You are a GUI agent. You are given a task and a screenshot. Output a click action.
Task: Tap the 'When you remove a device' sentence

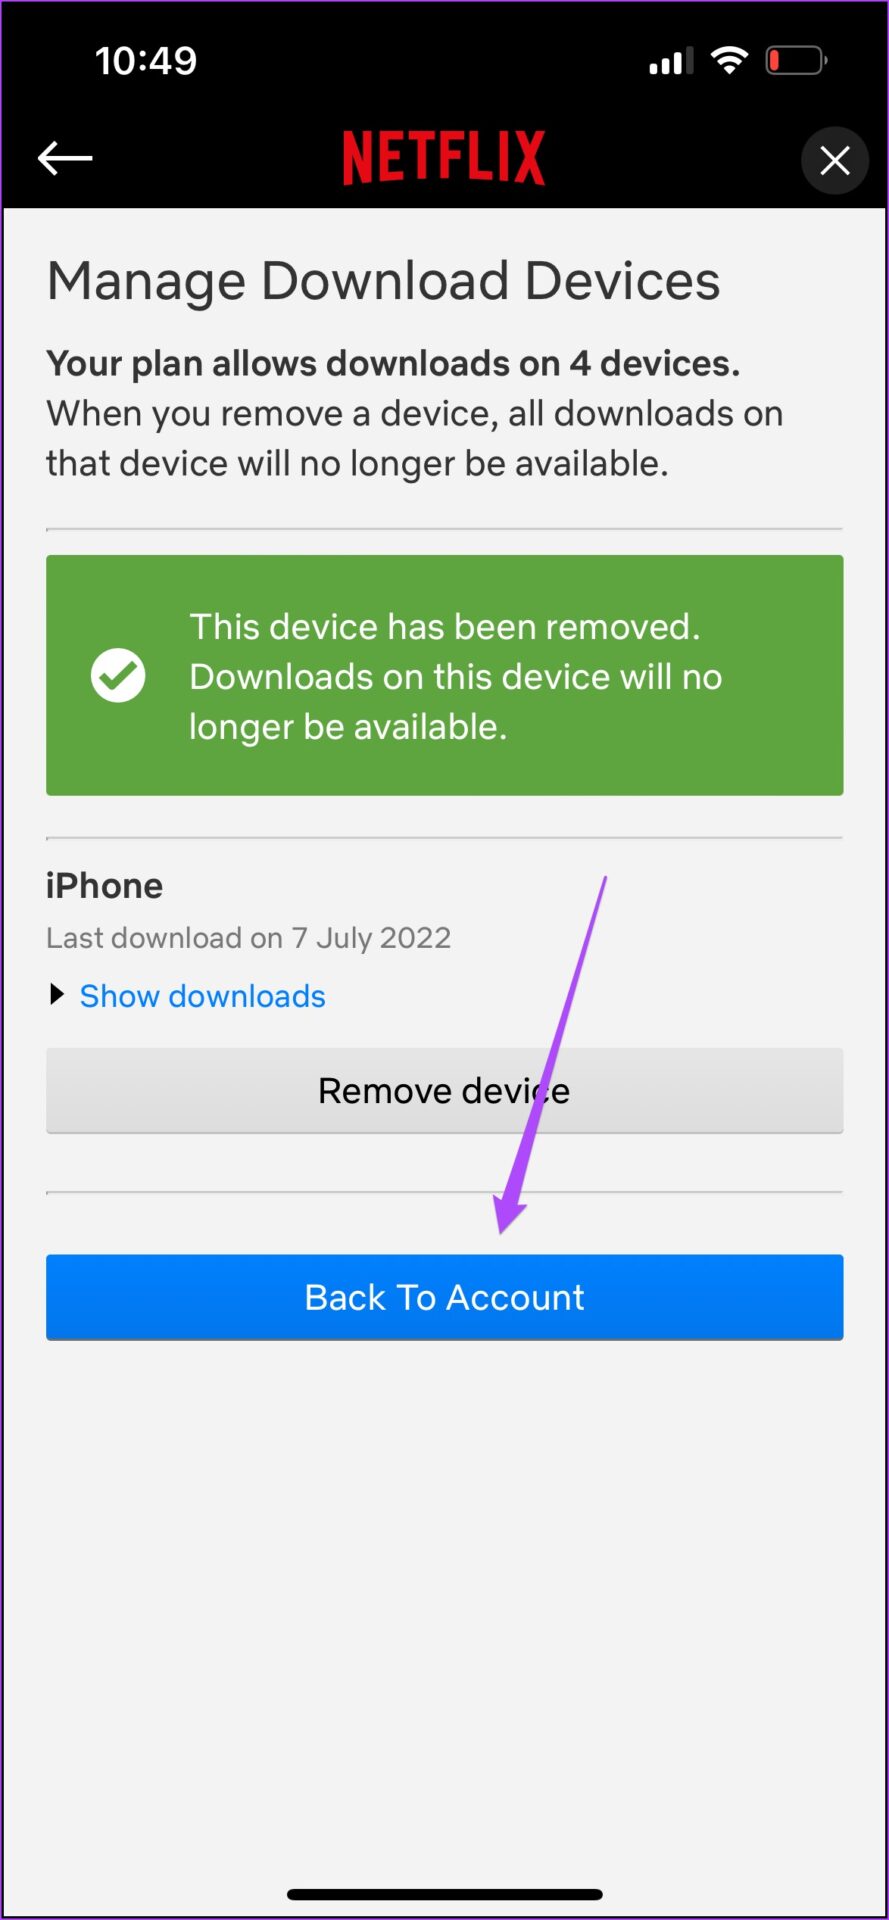point(414,439)
